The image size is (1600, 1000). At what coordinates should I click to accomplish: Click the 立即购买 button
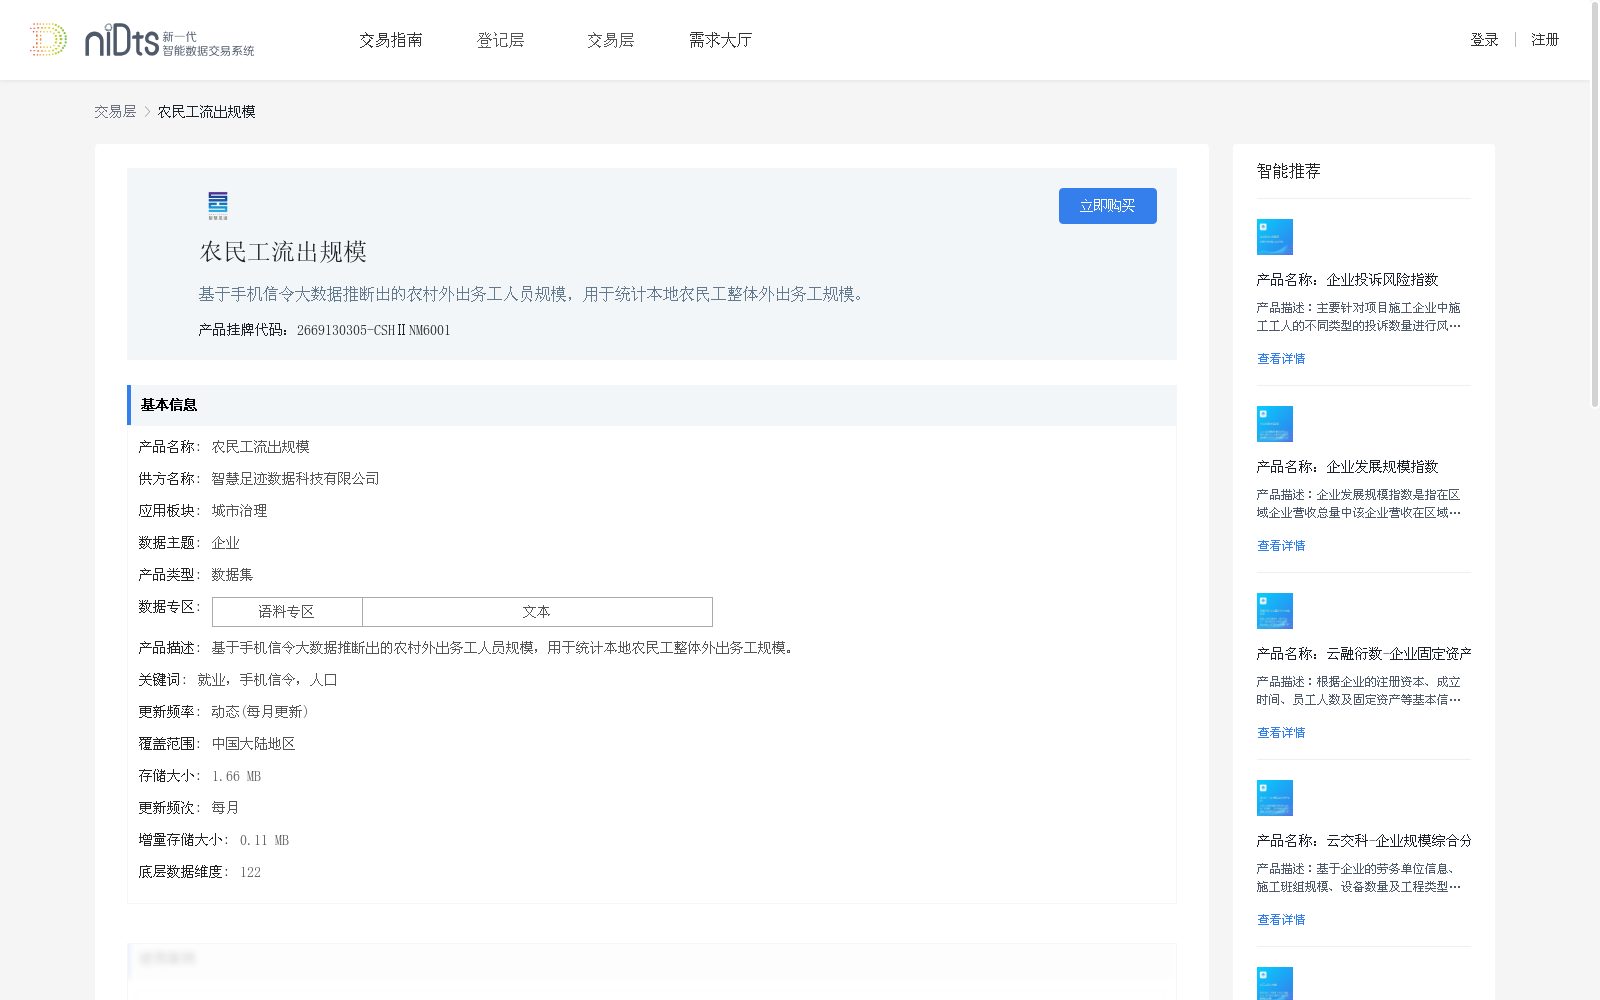[1108, 206]
